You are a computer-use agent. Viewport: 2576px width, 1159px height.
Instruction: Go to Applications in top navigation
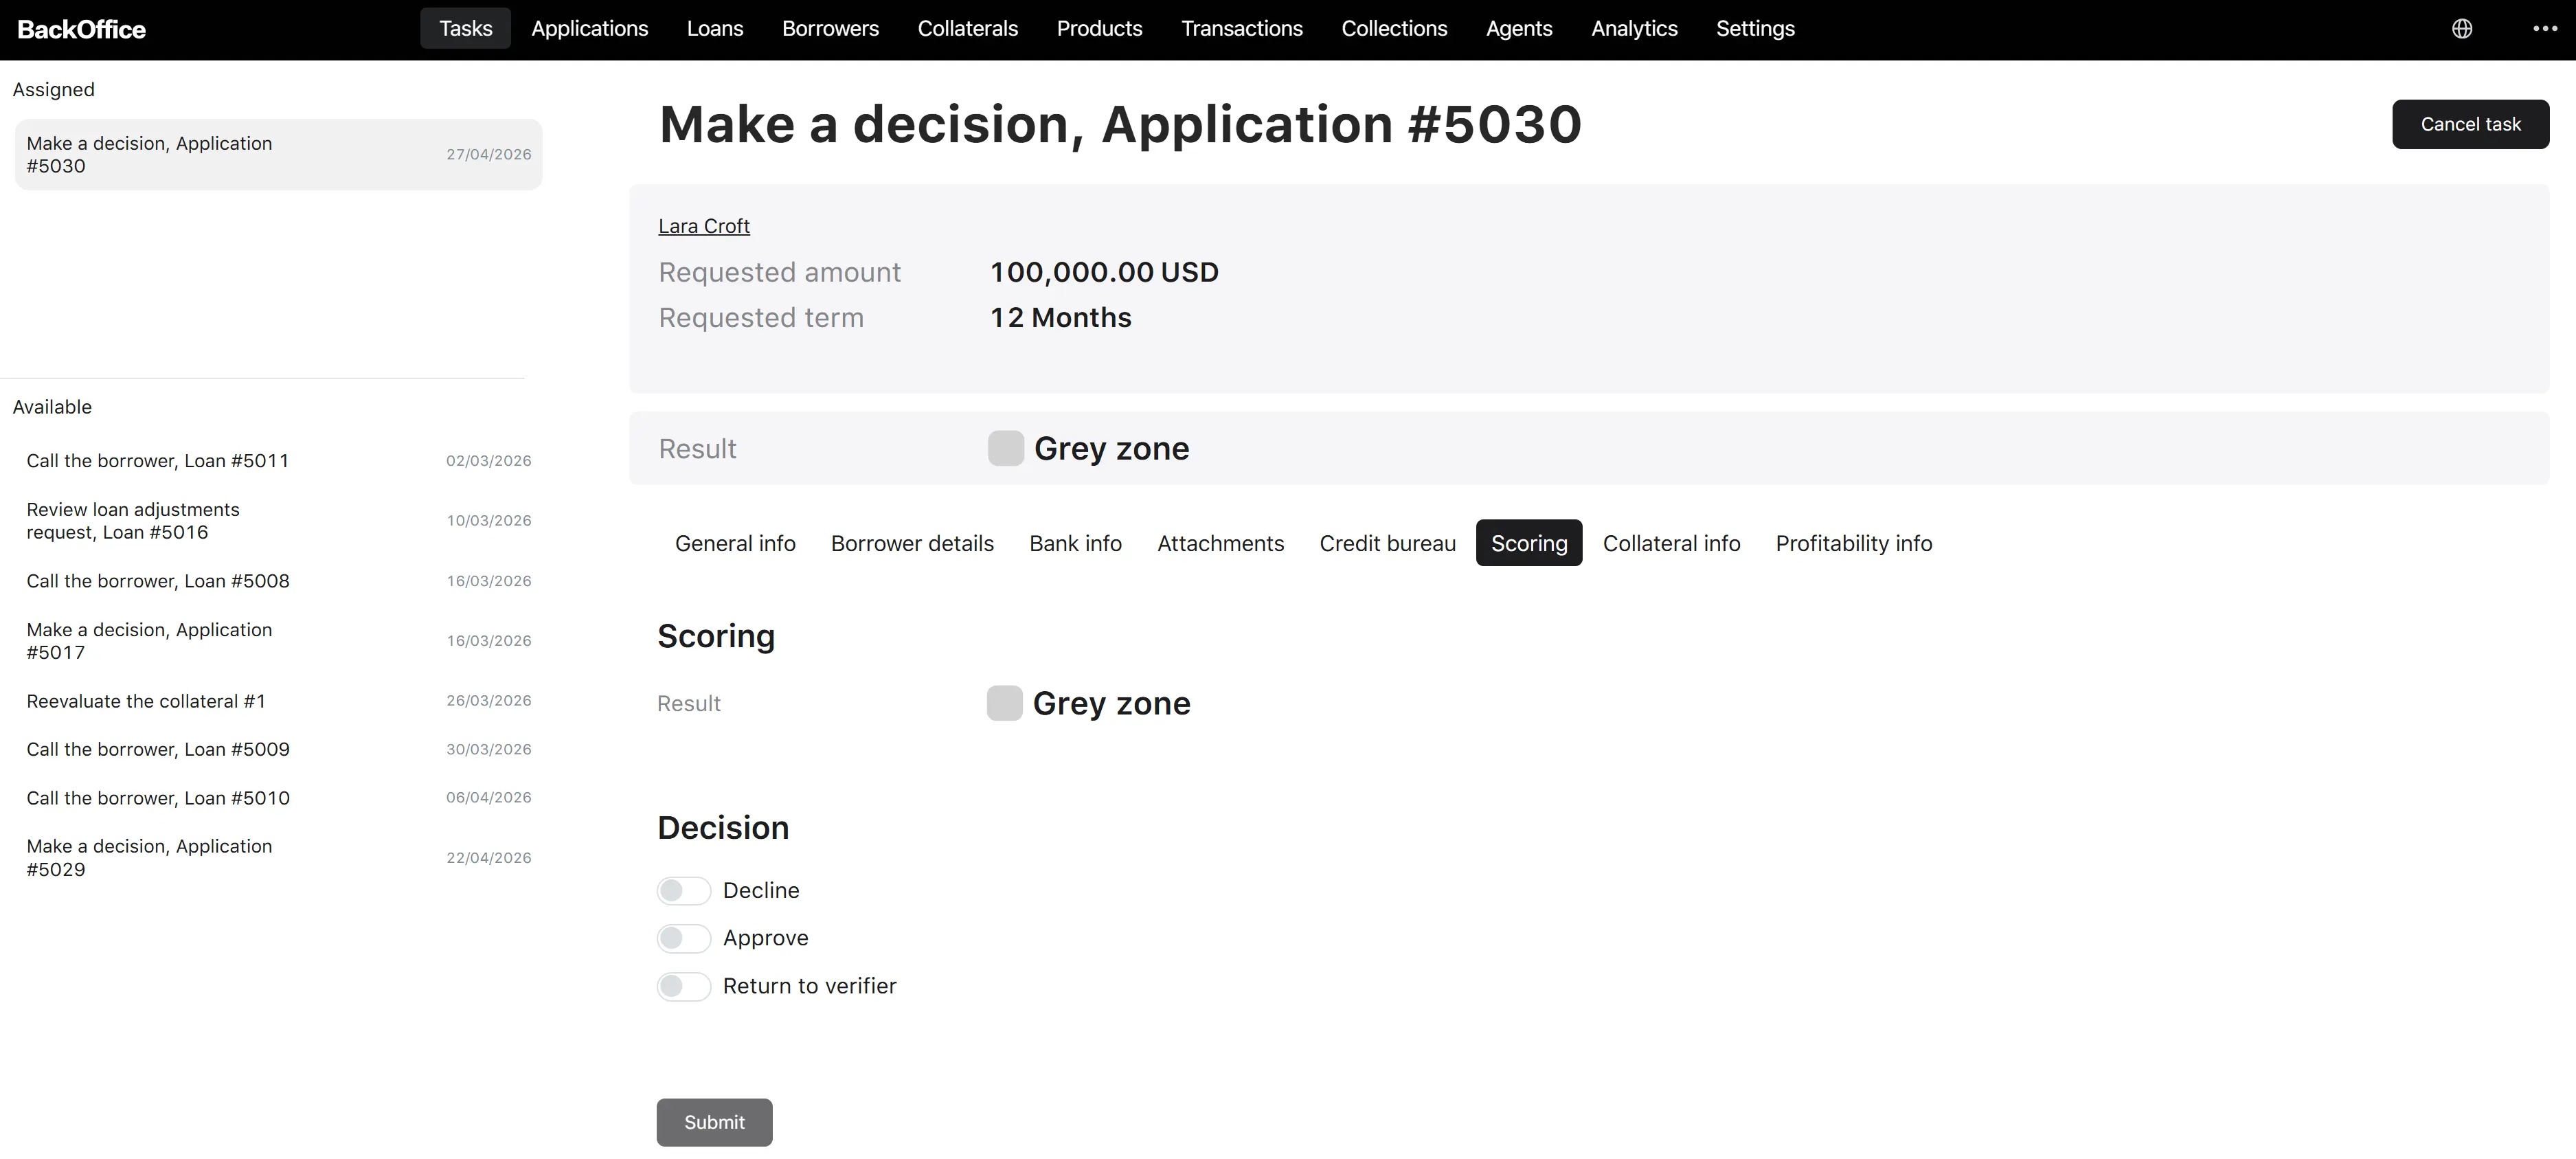point(590,28)
